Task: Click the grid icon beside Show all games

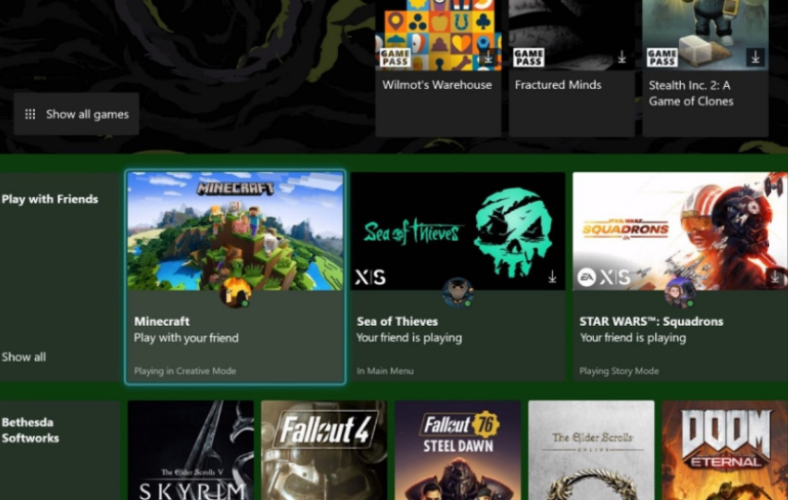Action: pyautogui.click(x=30, y=114)
